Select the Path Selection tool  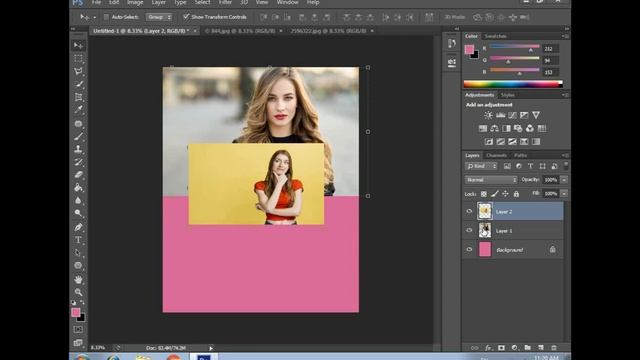[x=78, y=253]
